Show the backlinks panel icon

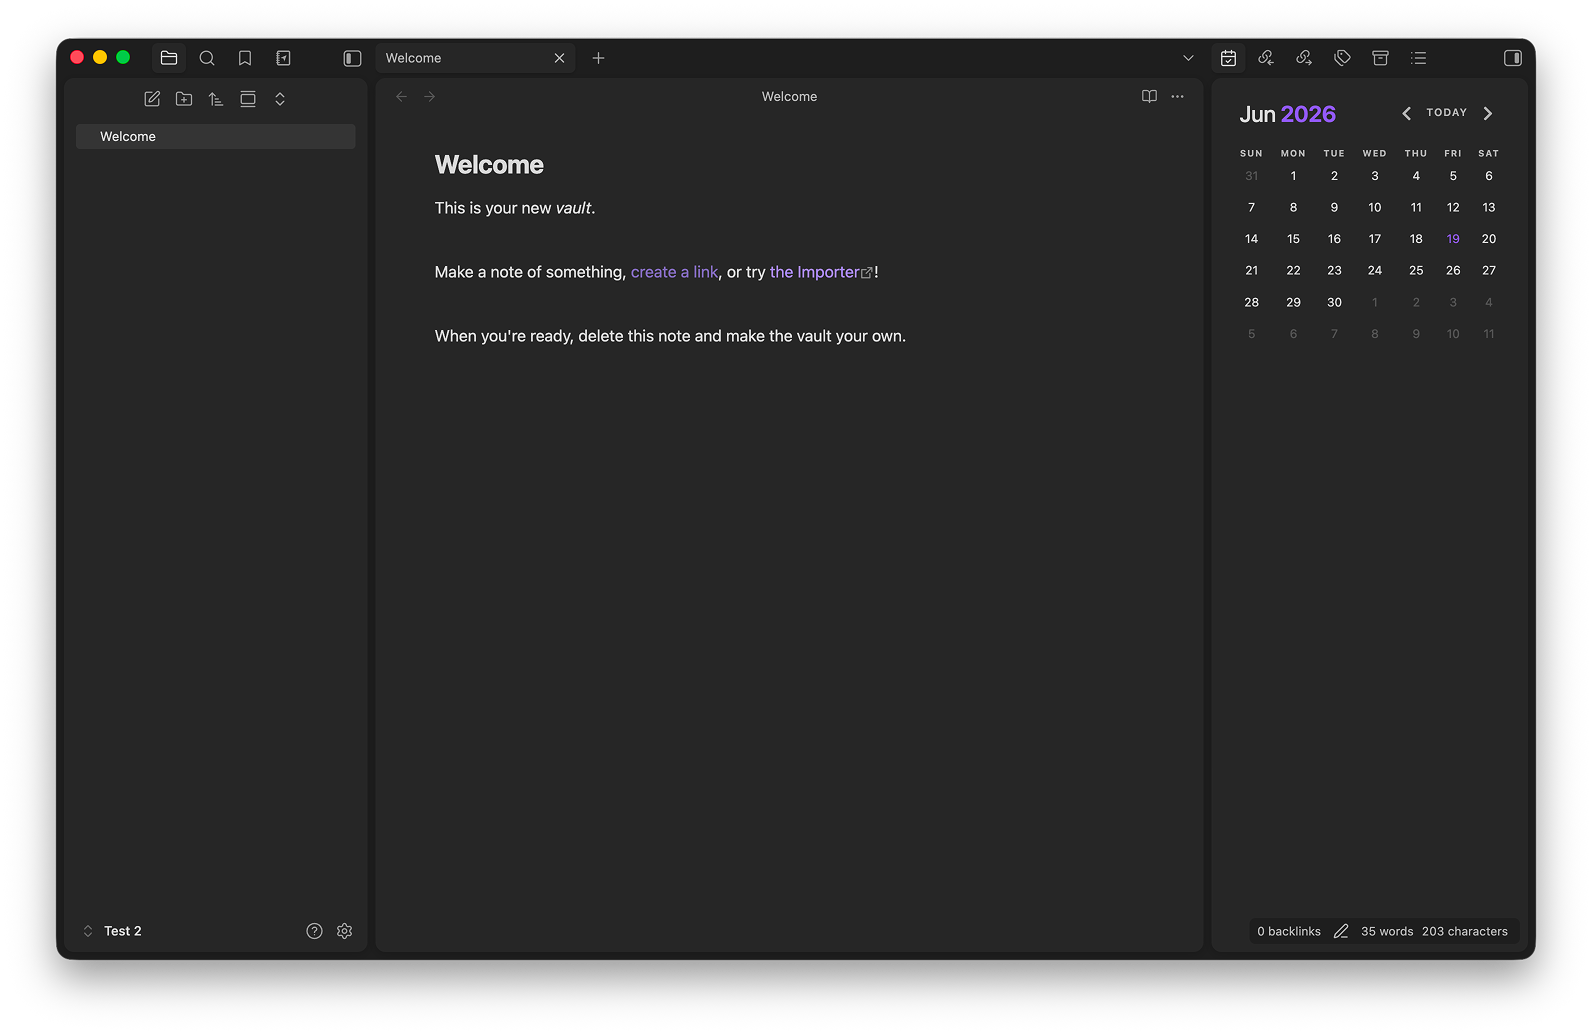1266,58
